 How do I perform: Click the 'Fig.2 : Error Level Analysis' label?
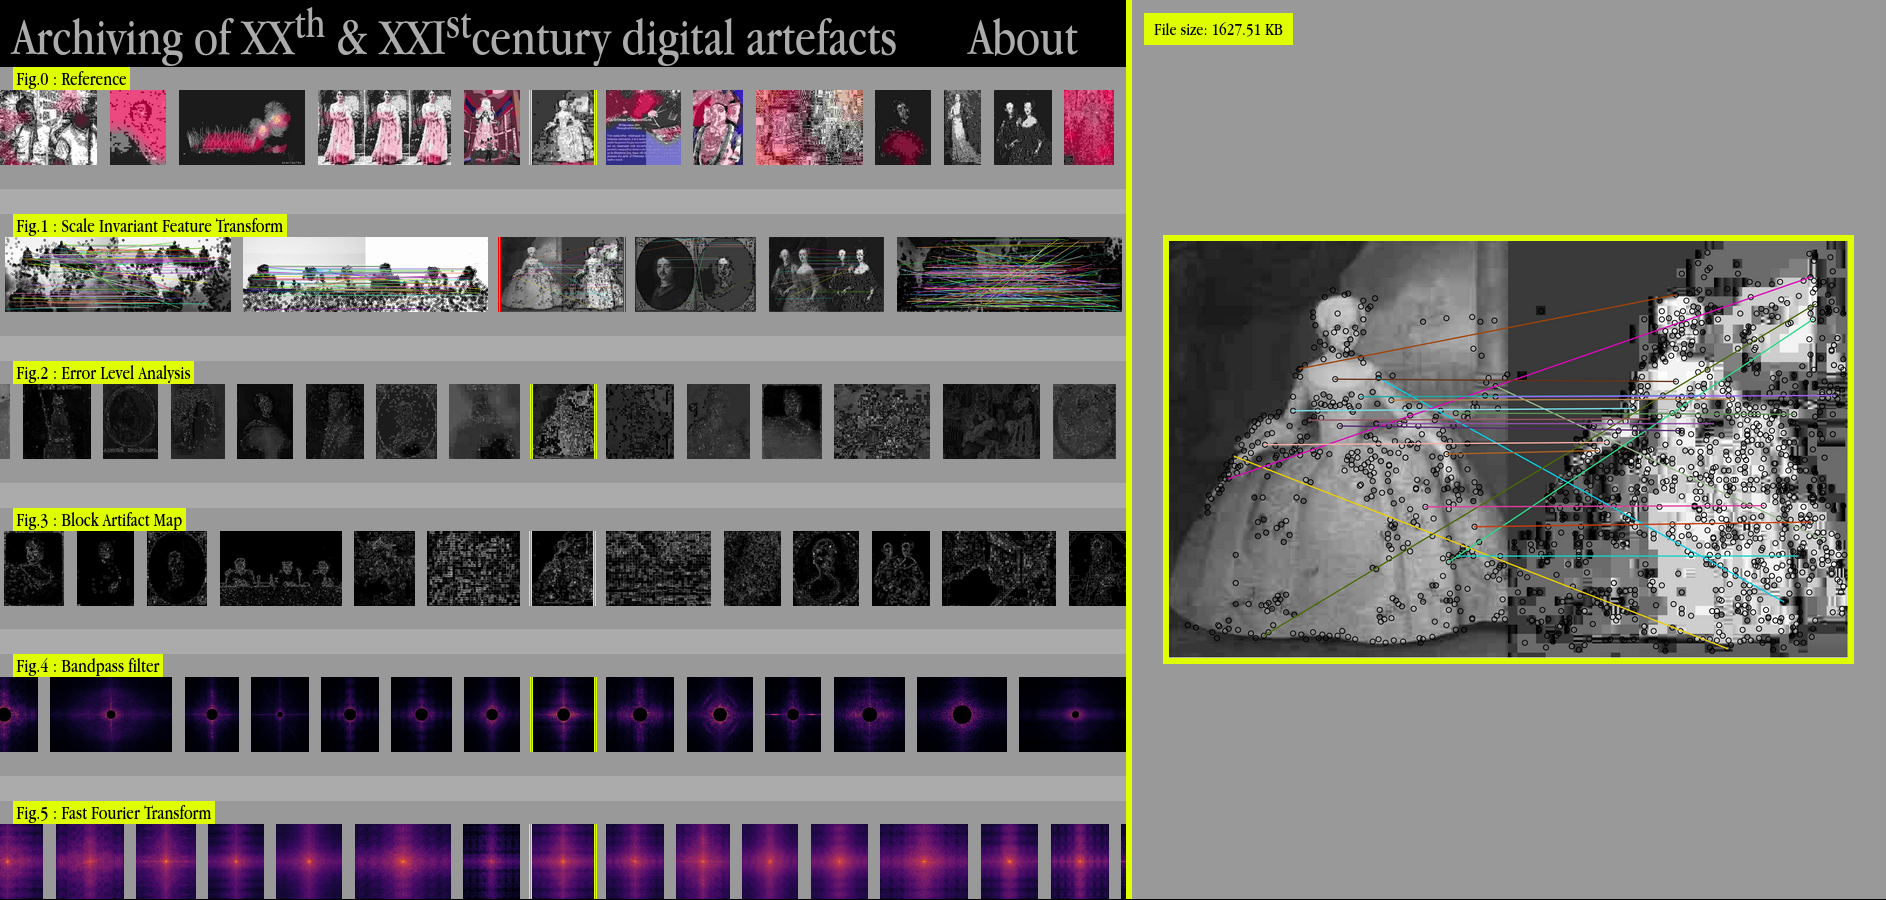[x=103, y=373]
